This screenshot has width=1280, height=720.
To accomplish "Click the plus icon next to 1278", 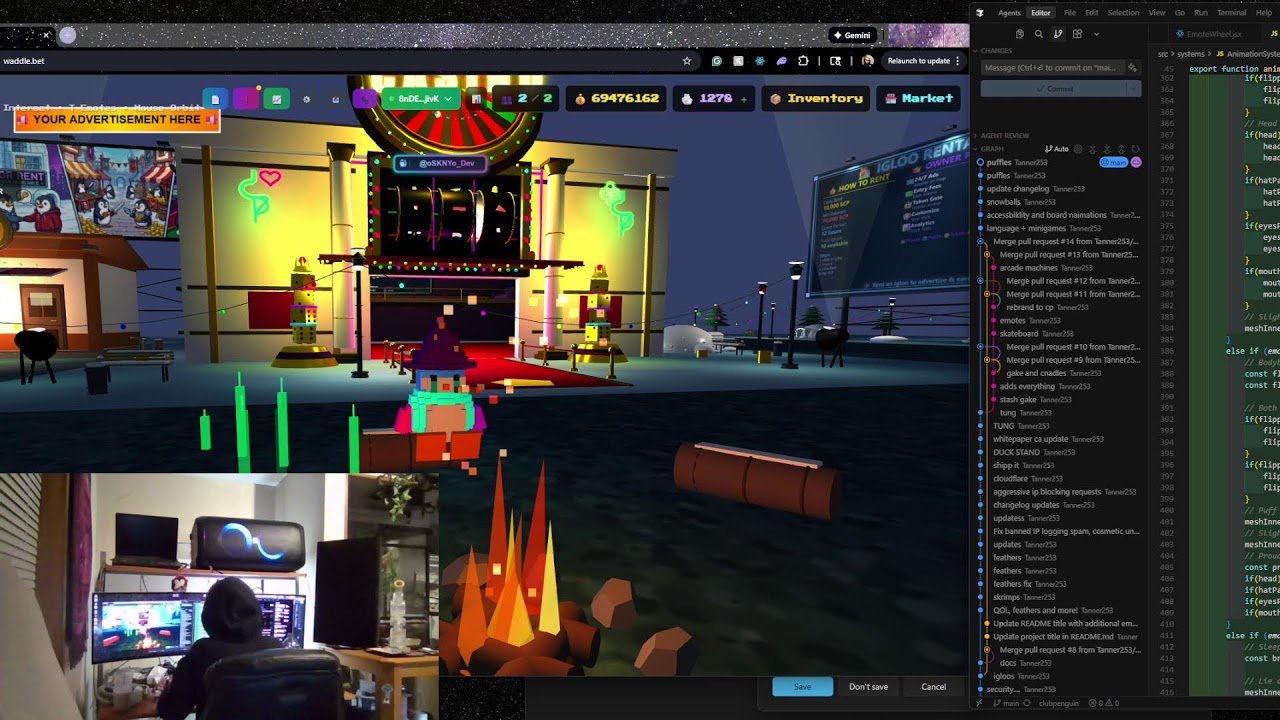I will tap(743, 99).
